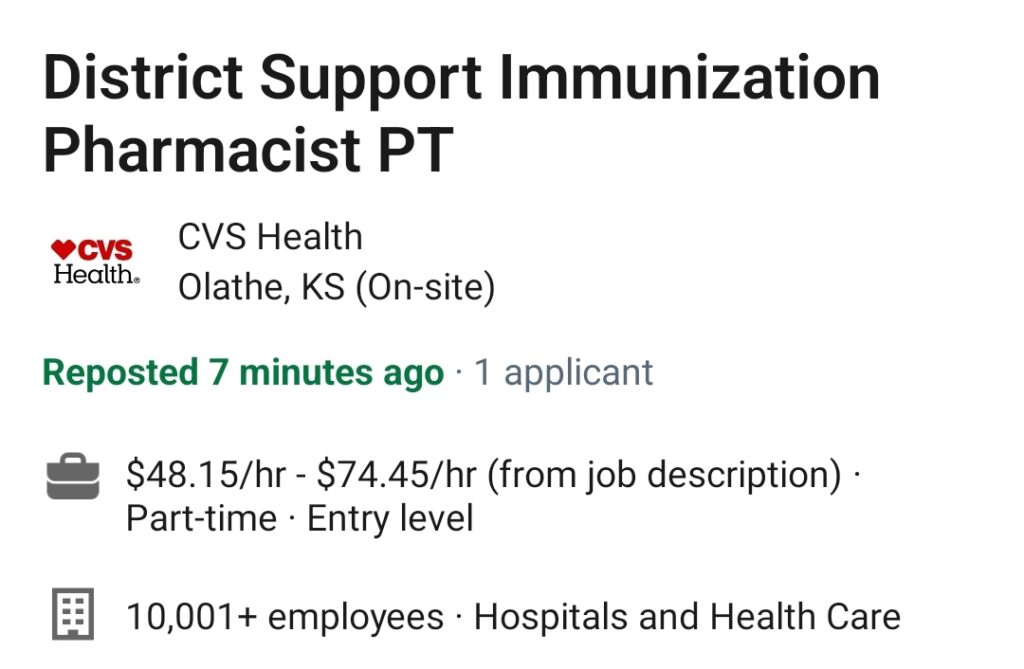This screenshot has height=669, width=1024.
Task: Click the 'Entry level' seniority label
Action: pos(391,519)
